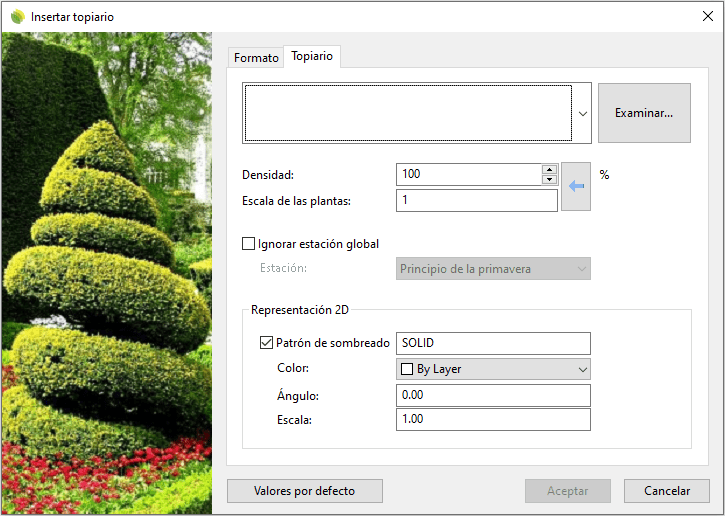This screenshot has height=516, width=725.
Task: Click the Densidad value field
Action: coord(469,174)
